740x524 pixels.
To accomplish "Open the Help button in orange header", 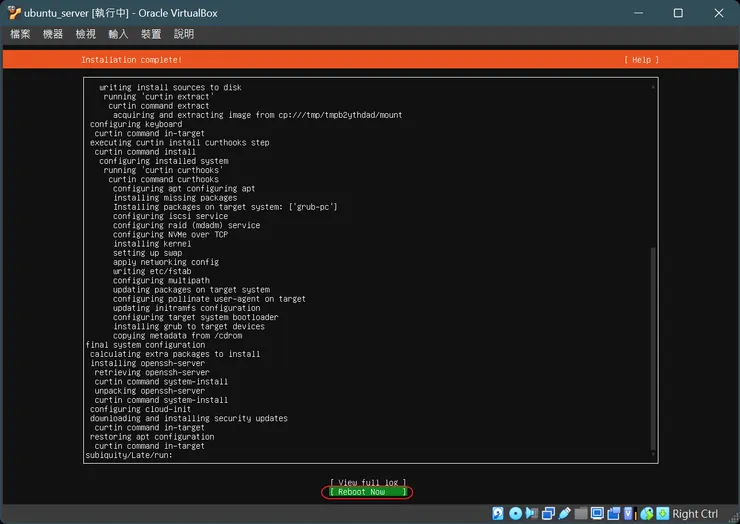I will pyautogui.click(x=641, y=60).
